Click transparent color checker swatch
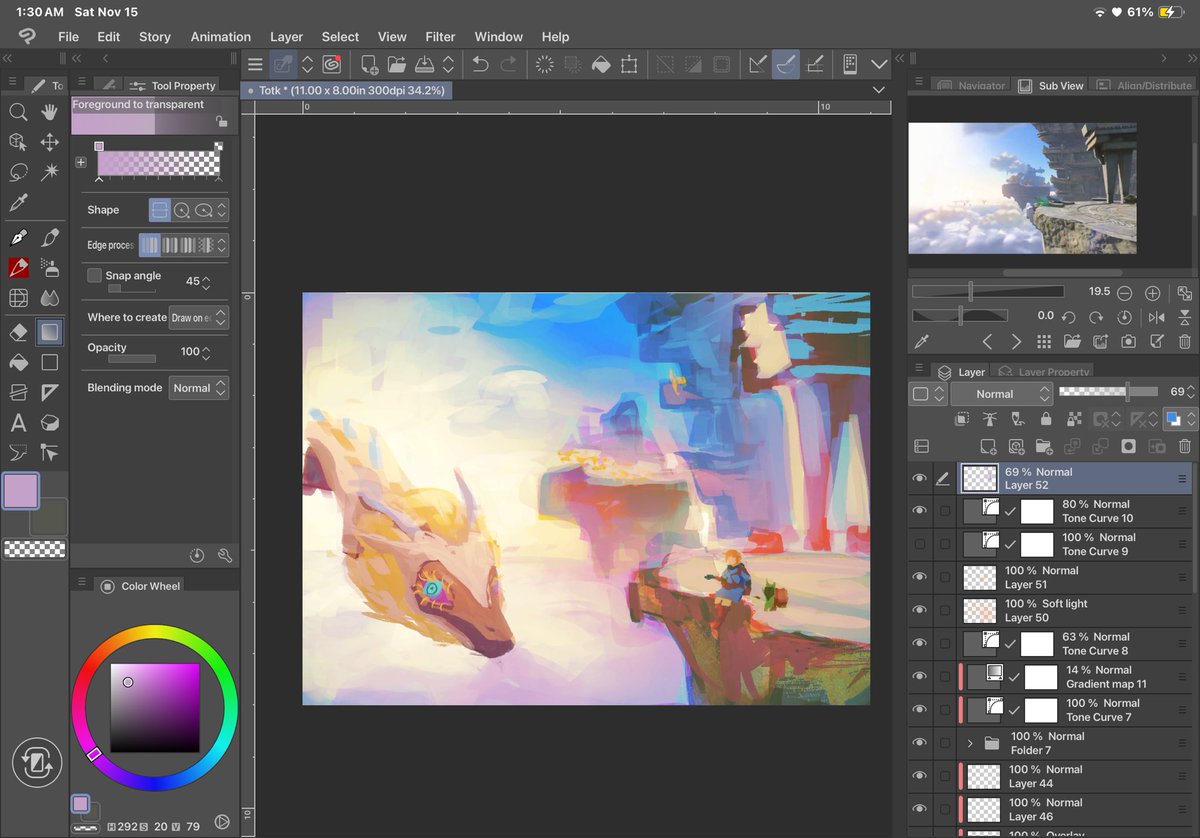The width and height of the screenshot is (1200, 838). [35, 549]
